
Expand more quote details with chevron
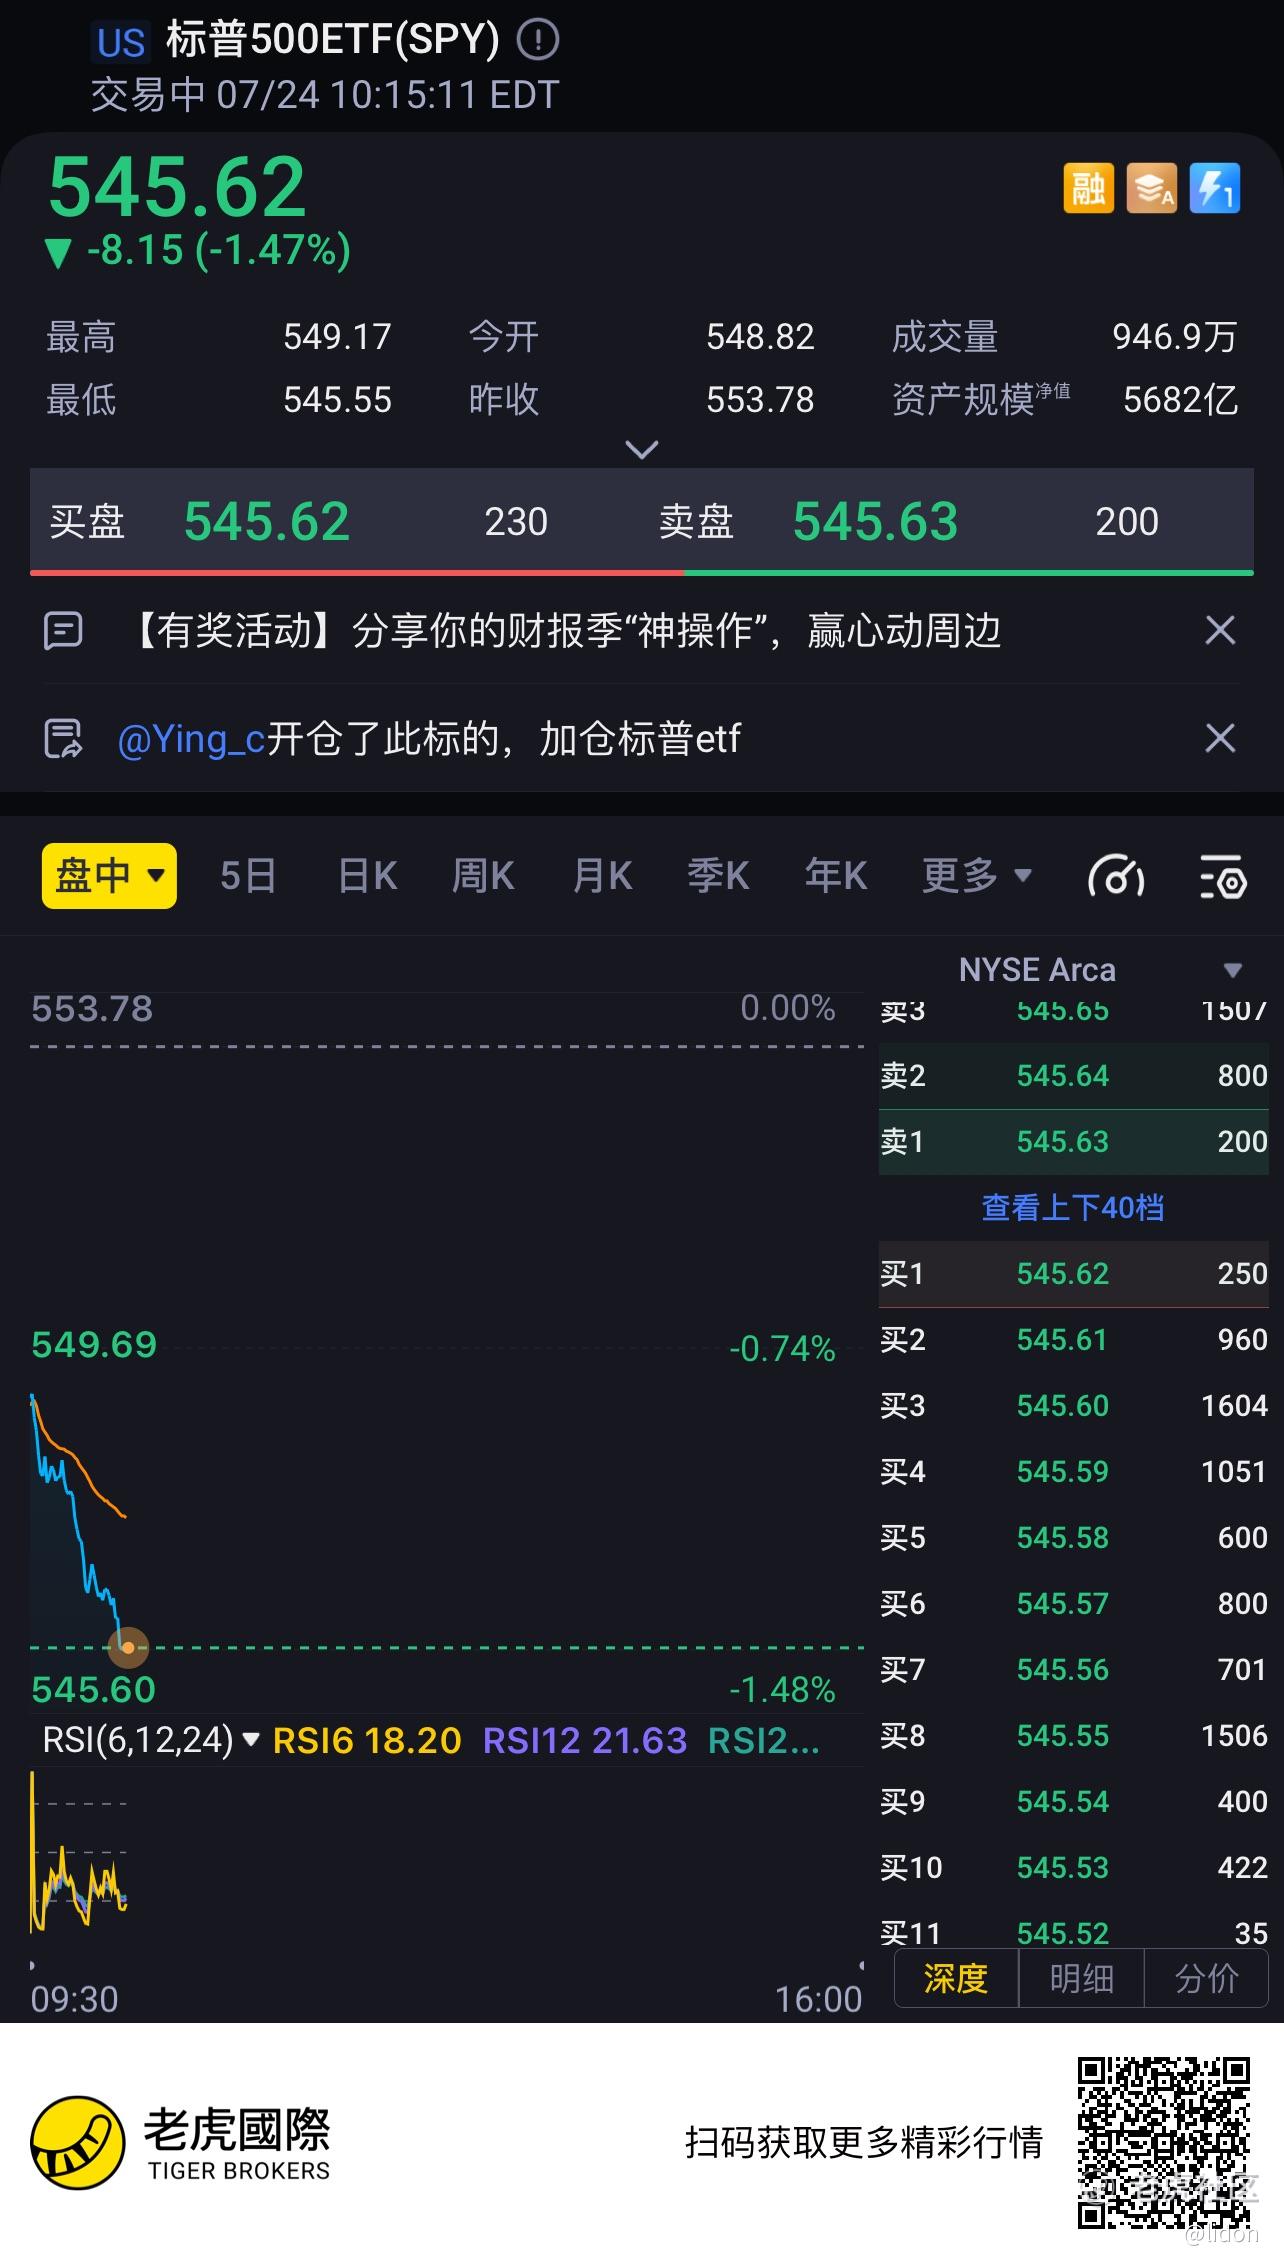point(641,449)
